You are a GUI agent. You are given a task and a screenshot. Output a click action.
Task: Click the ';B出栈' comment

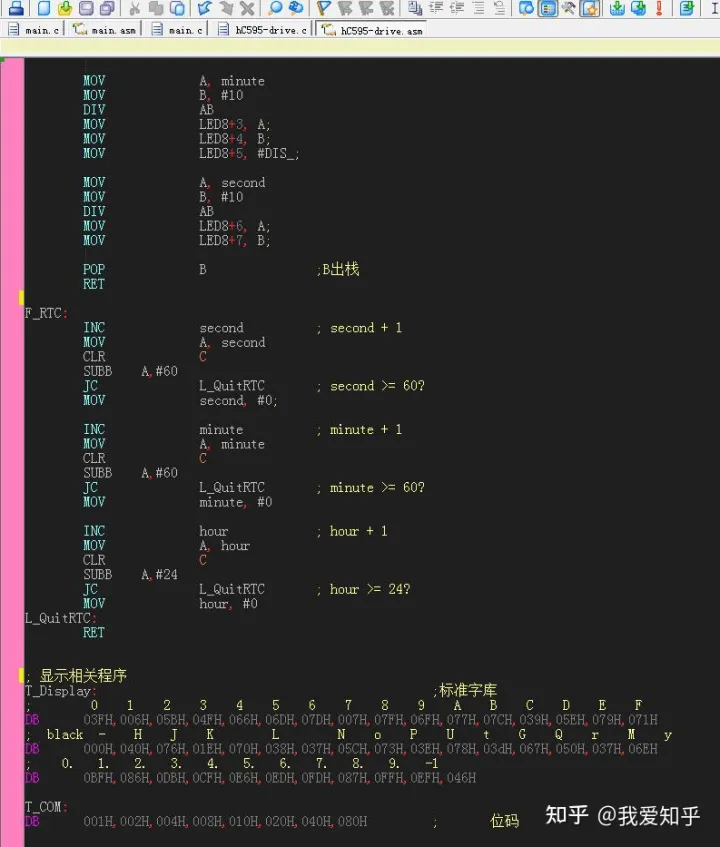[x=338, y=269]
